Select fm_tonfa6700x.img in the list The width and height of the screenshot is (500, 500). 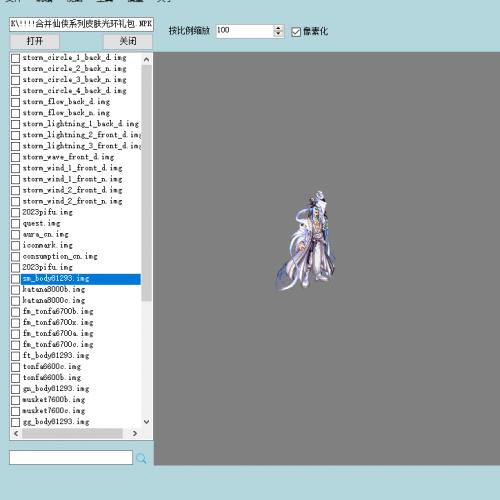coord(58,322)
